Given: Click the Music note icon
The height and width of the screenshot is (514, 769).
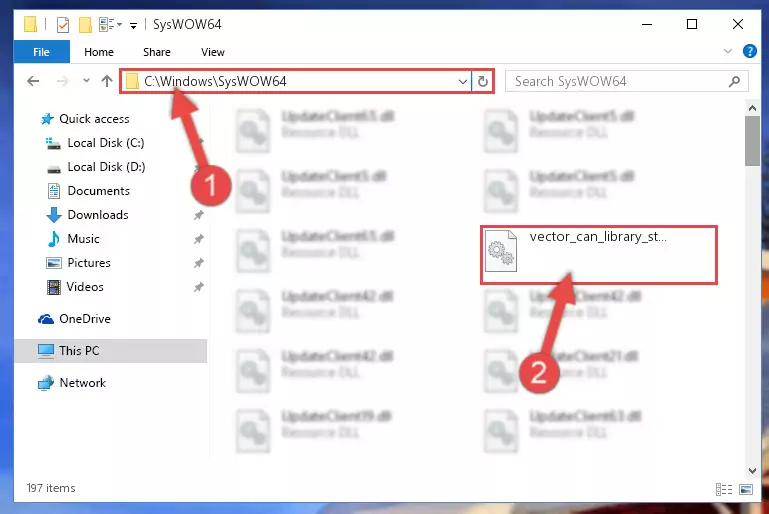Looking at the screenshot, I should pyautogui.click(x=53, y=239).
